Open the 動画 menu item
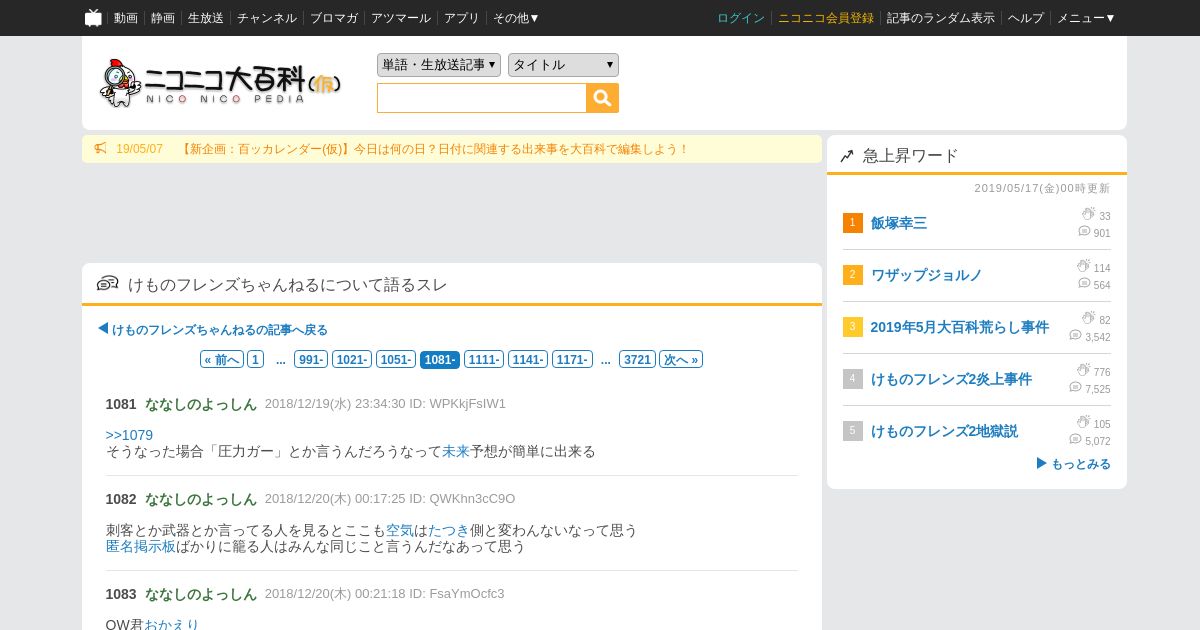 [126, 18]
